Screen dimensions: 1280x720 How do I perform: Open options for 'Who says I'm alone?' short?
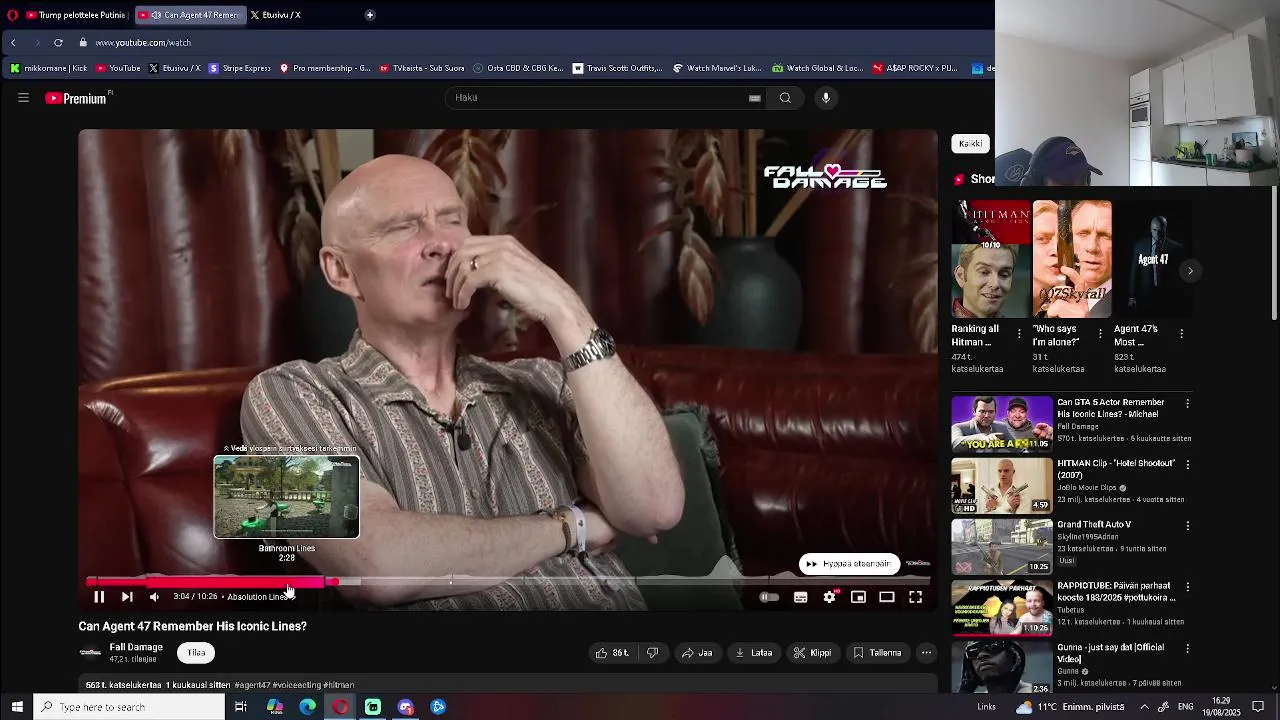[1100, 334]
